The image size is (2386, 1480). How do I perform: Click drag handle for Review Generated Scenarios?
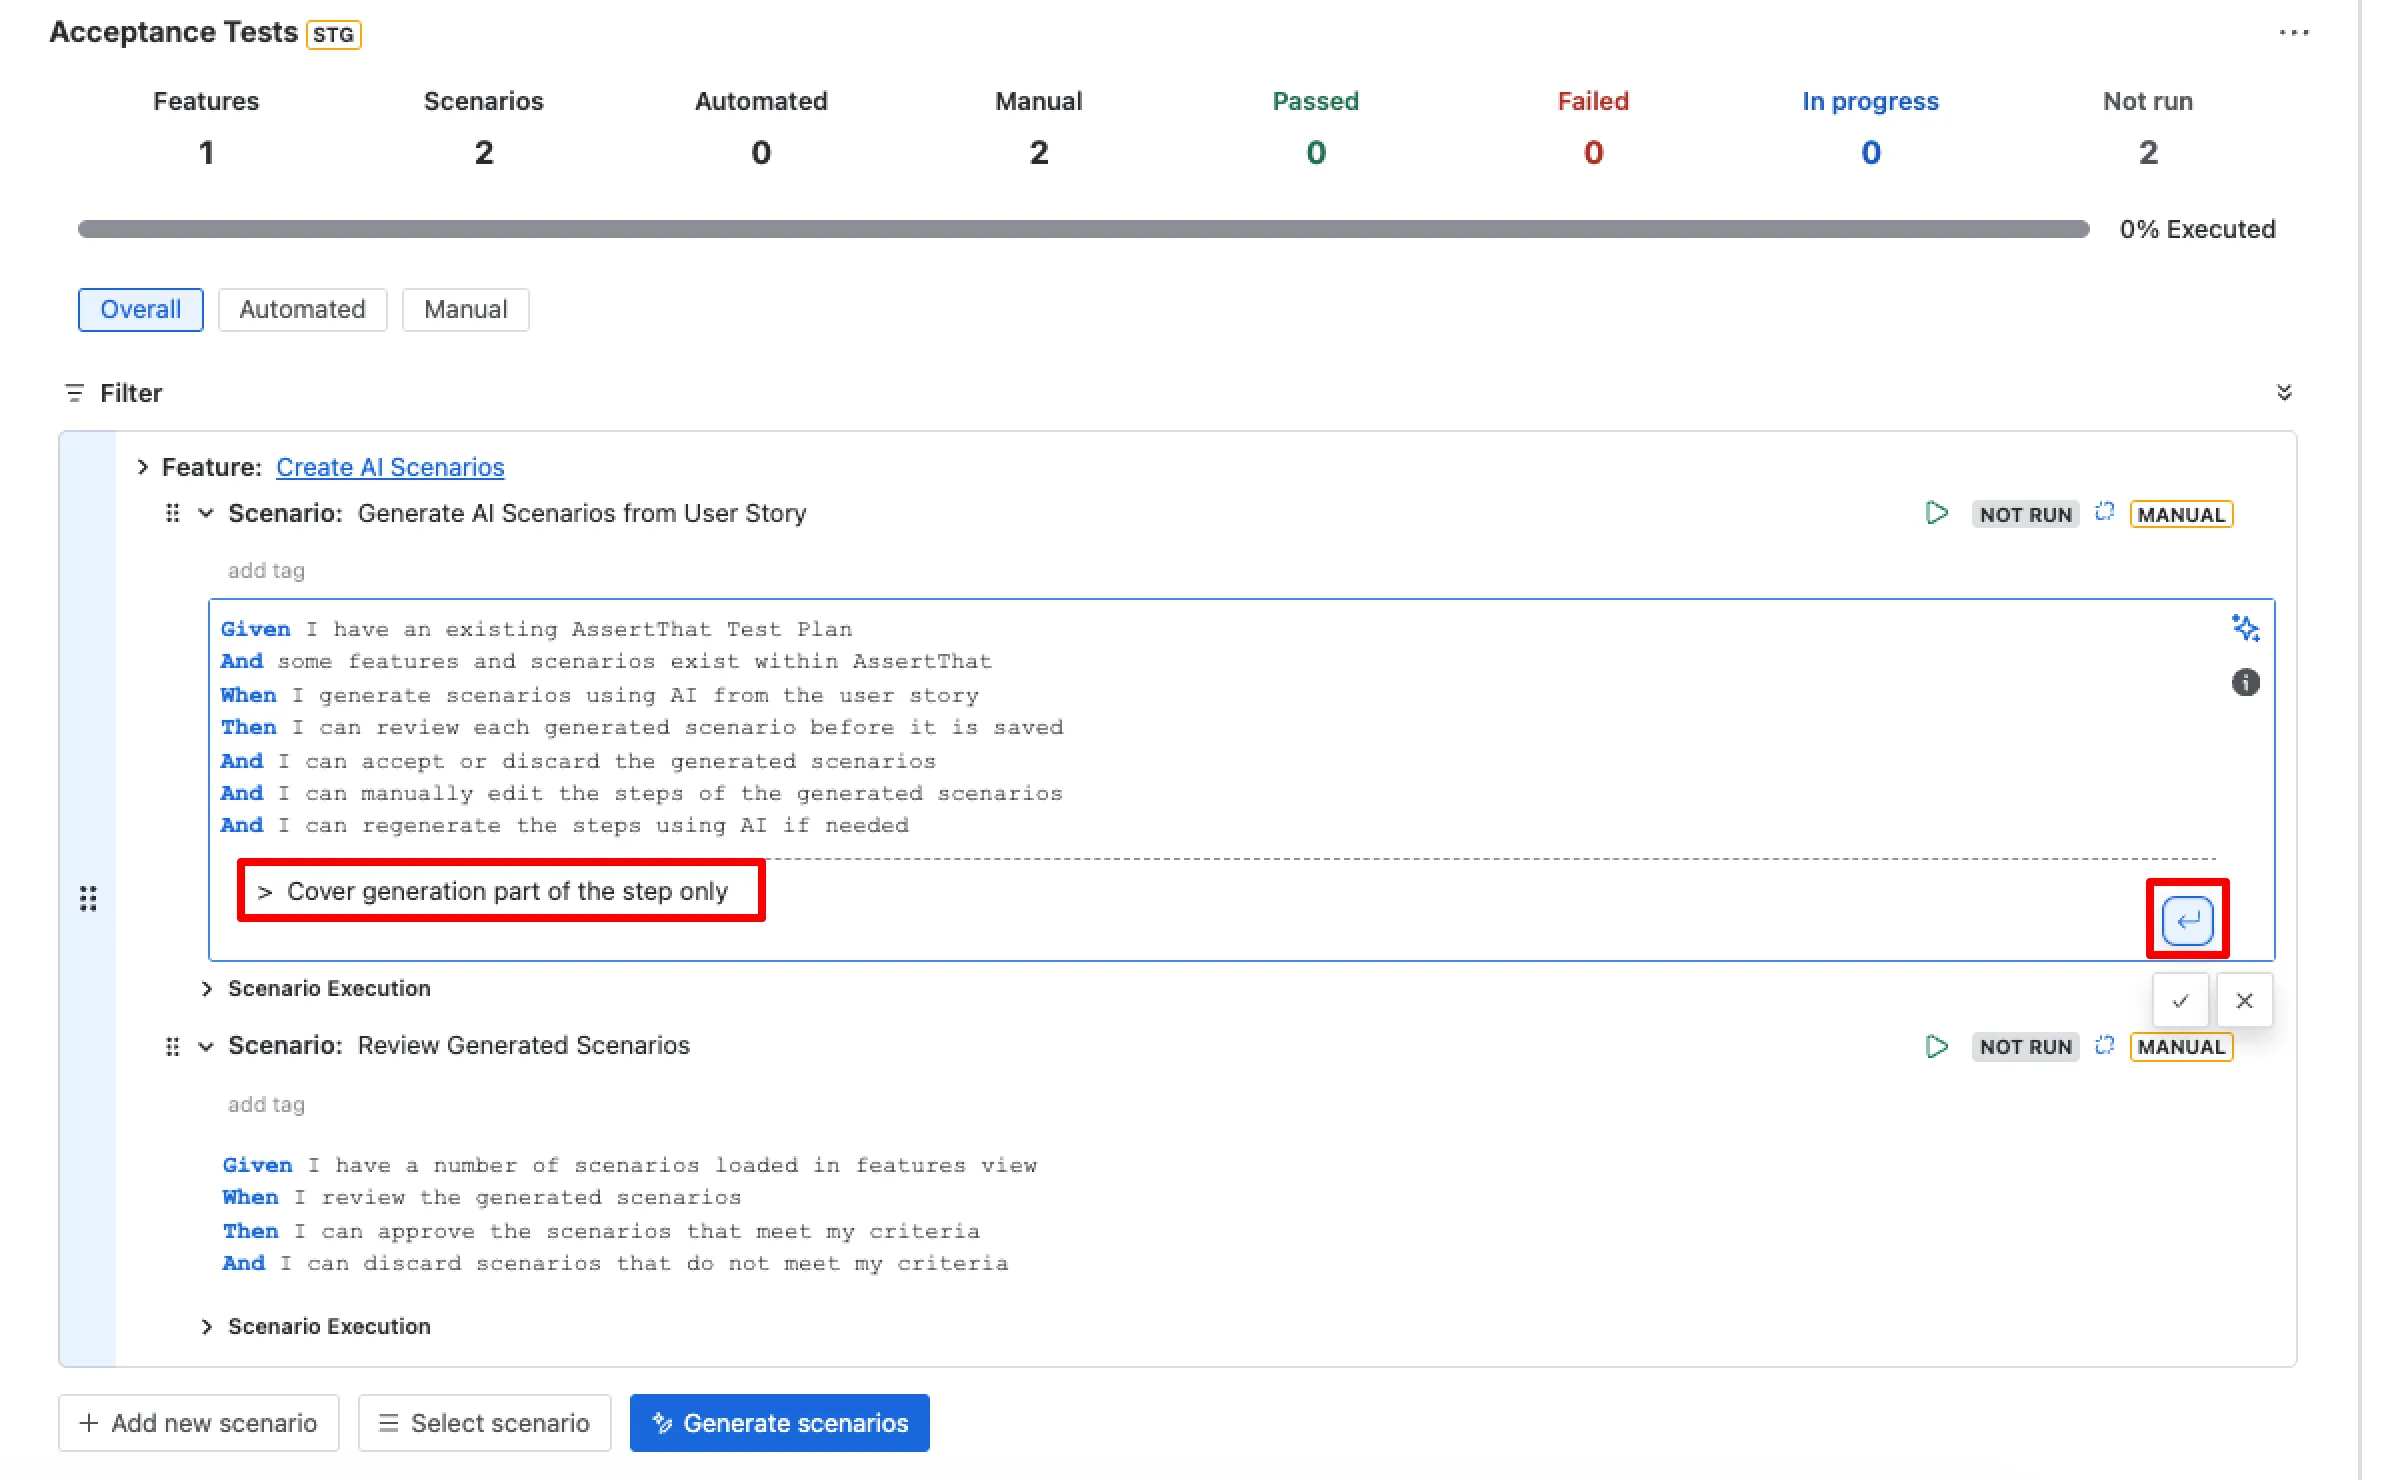click(x=172, y=1046)
